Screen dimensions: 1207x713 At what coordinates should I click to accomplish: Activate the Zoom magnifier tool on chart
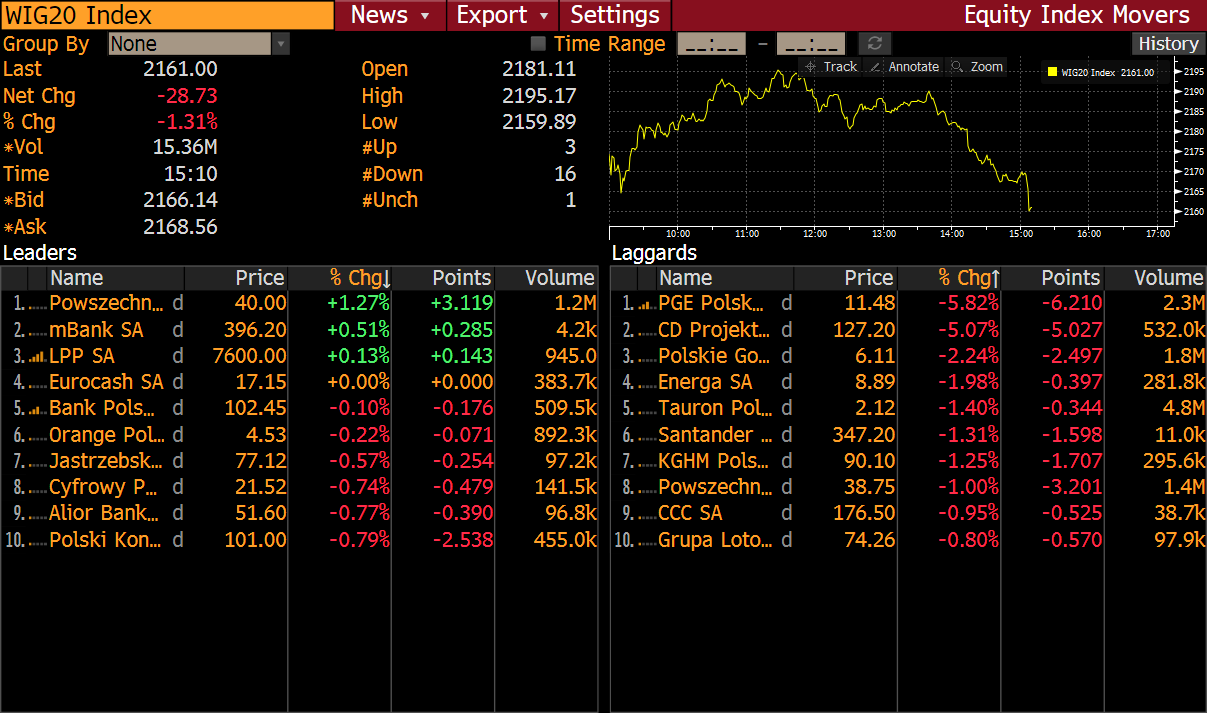(977, 67)
